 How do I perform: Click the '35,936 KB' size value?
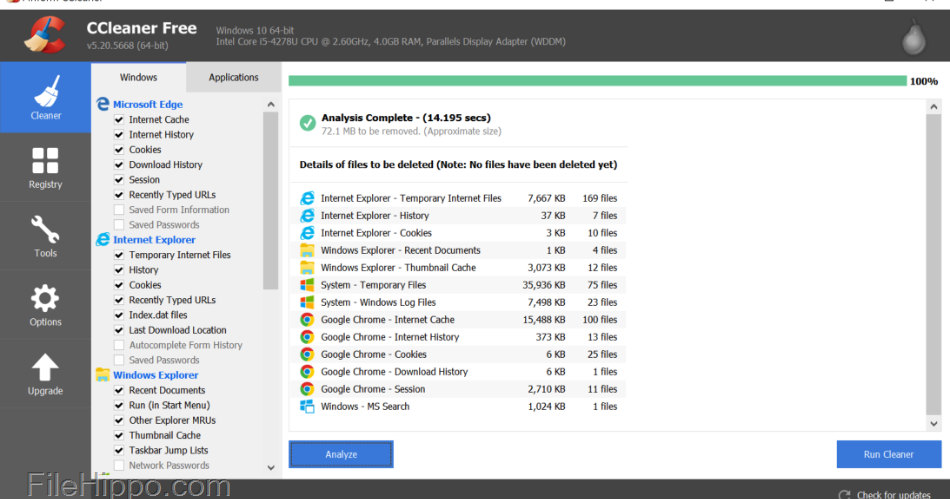click(x=544, y=285)
